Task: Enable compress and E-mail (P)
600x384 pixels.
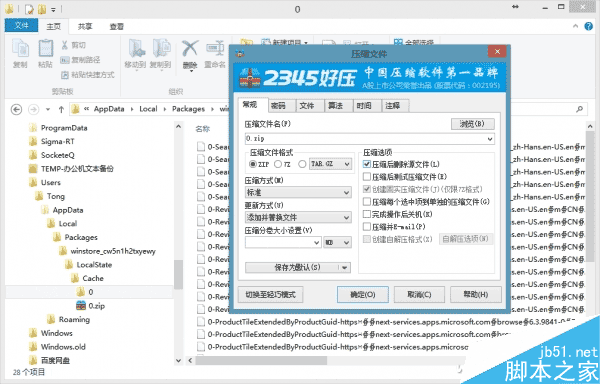Action: click(367, 227)
